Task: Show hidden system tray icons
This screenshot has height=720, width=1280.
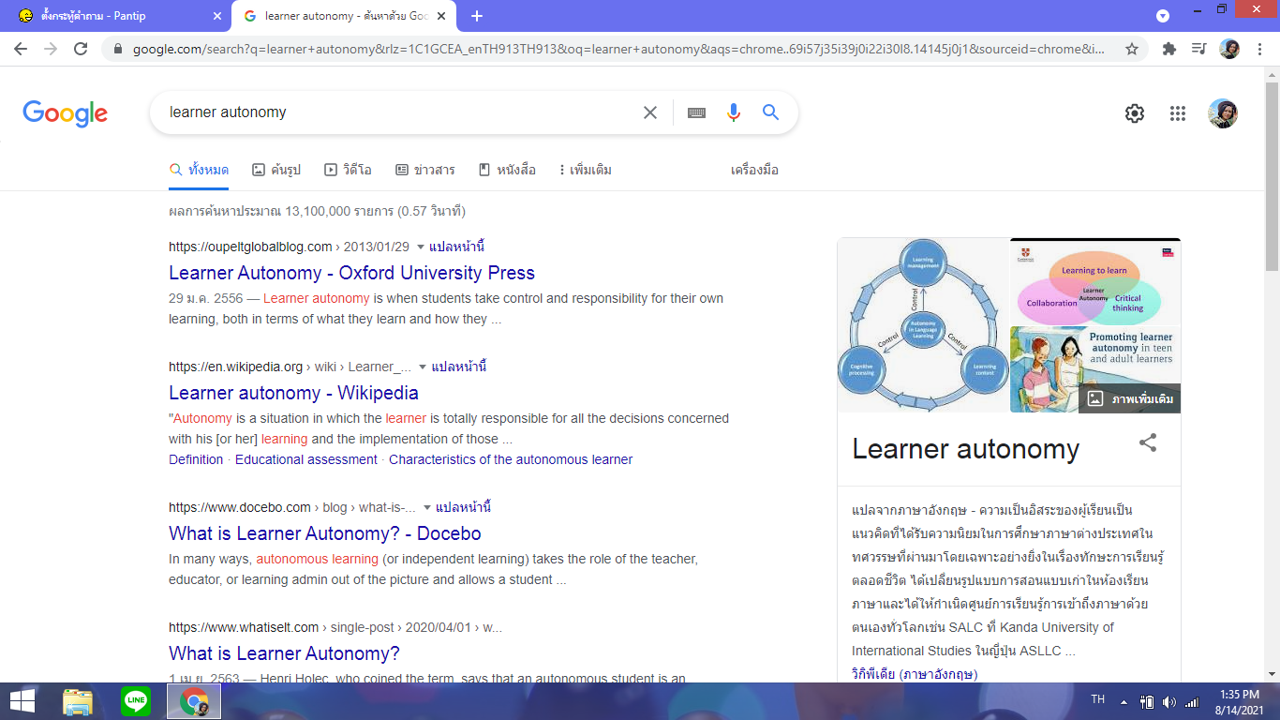Action: click(1124, 702)
